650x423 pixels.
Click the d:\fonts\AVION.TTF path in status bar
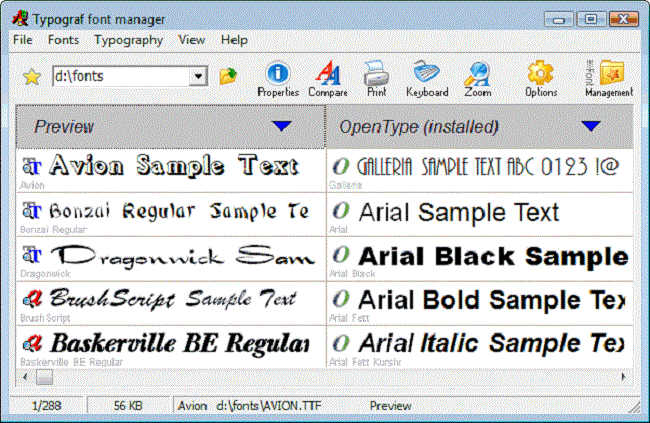[x=268, y=406]
